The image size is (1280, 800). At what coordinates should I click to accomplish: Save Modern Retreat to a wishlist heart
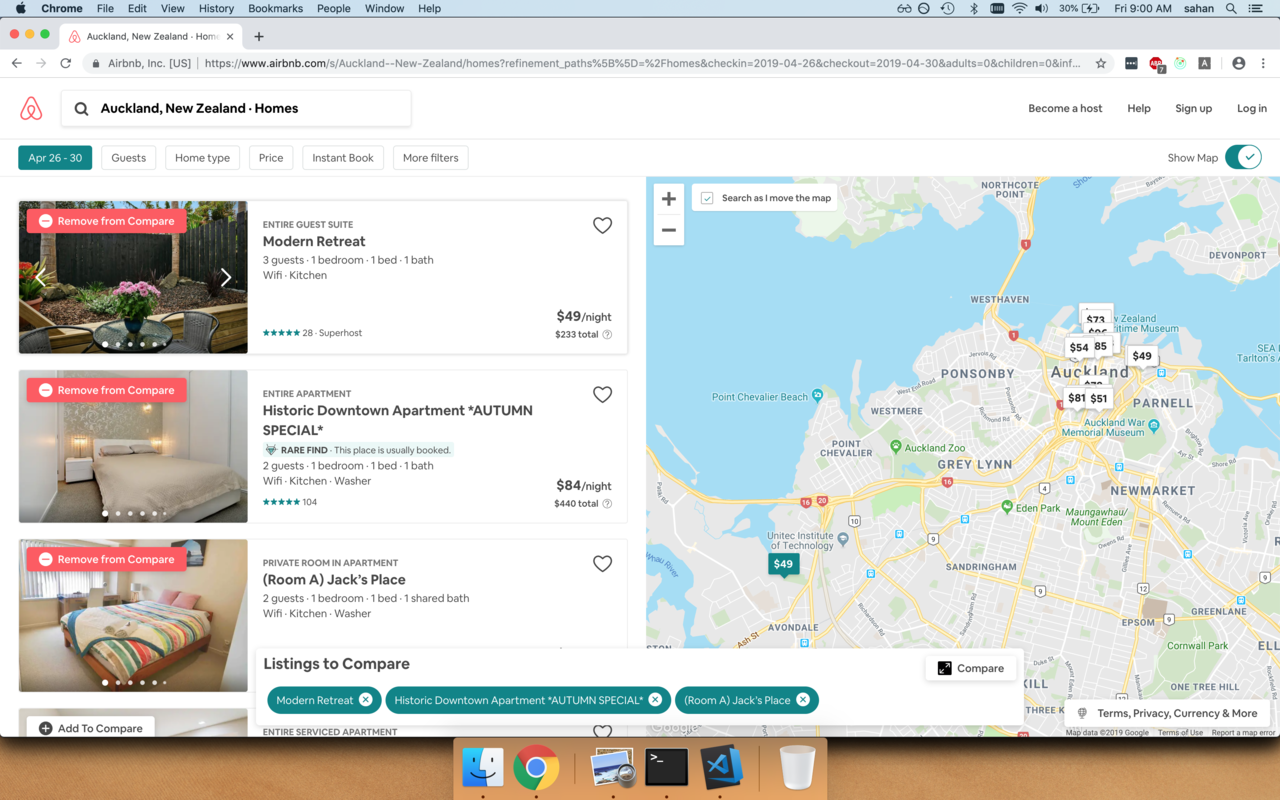602,225
